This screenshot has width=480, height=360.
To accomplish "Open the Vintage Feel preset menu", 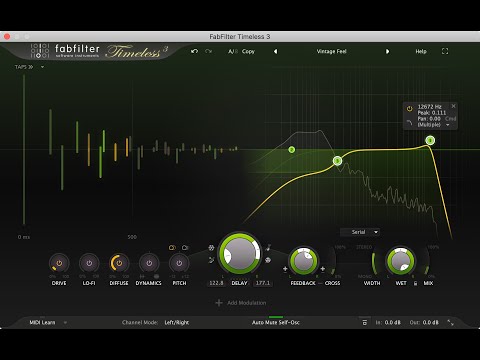I will tap(331, 51).
